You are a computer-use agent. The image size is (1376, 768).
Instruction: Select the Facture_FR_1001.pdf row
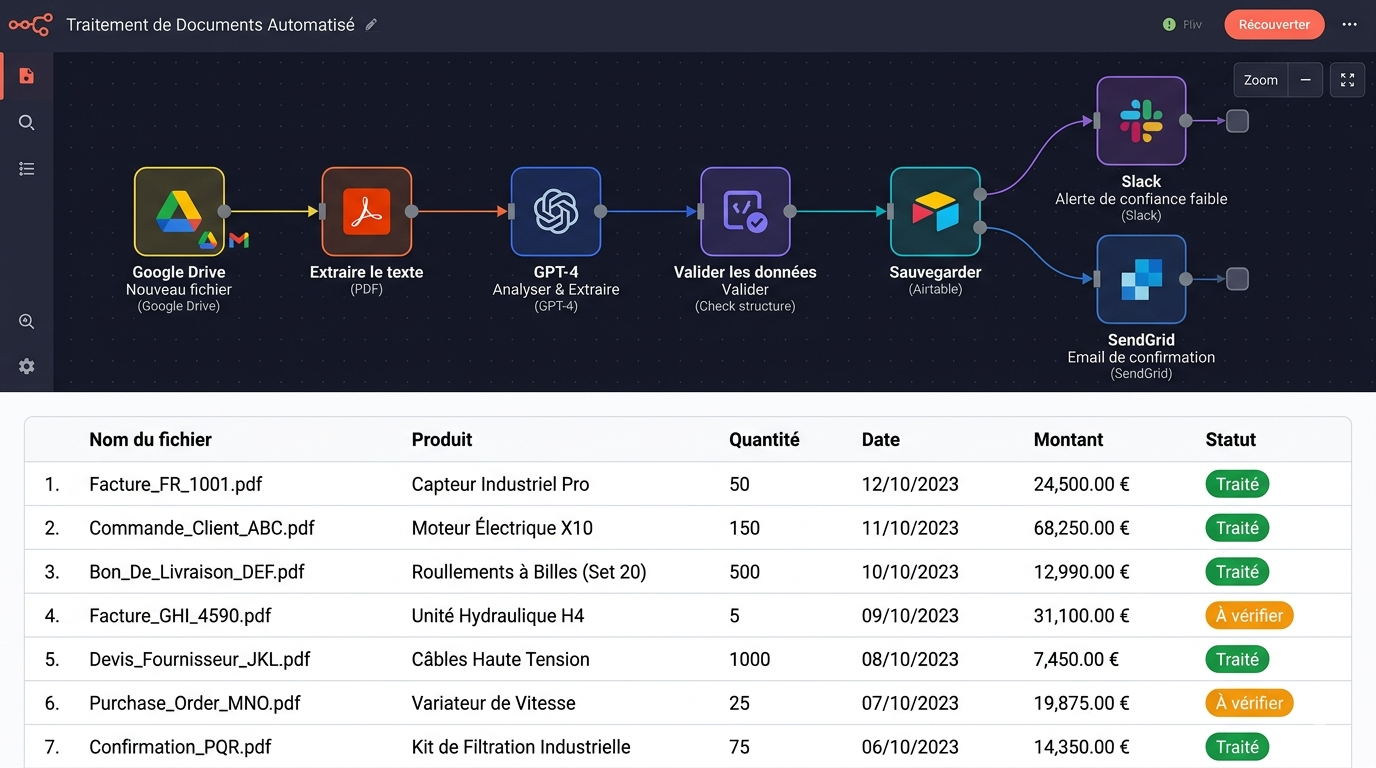(688, 484)
